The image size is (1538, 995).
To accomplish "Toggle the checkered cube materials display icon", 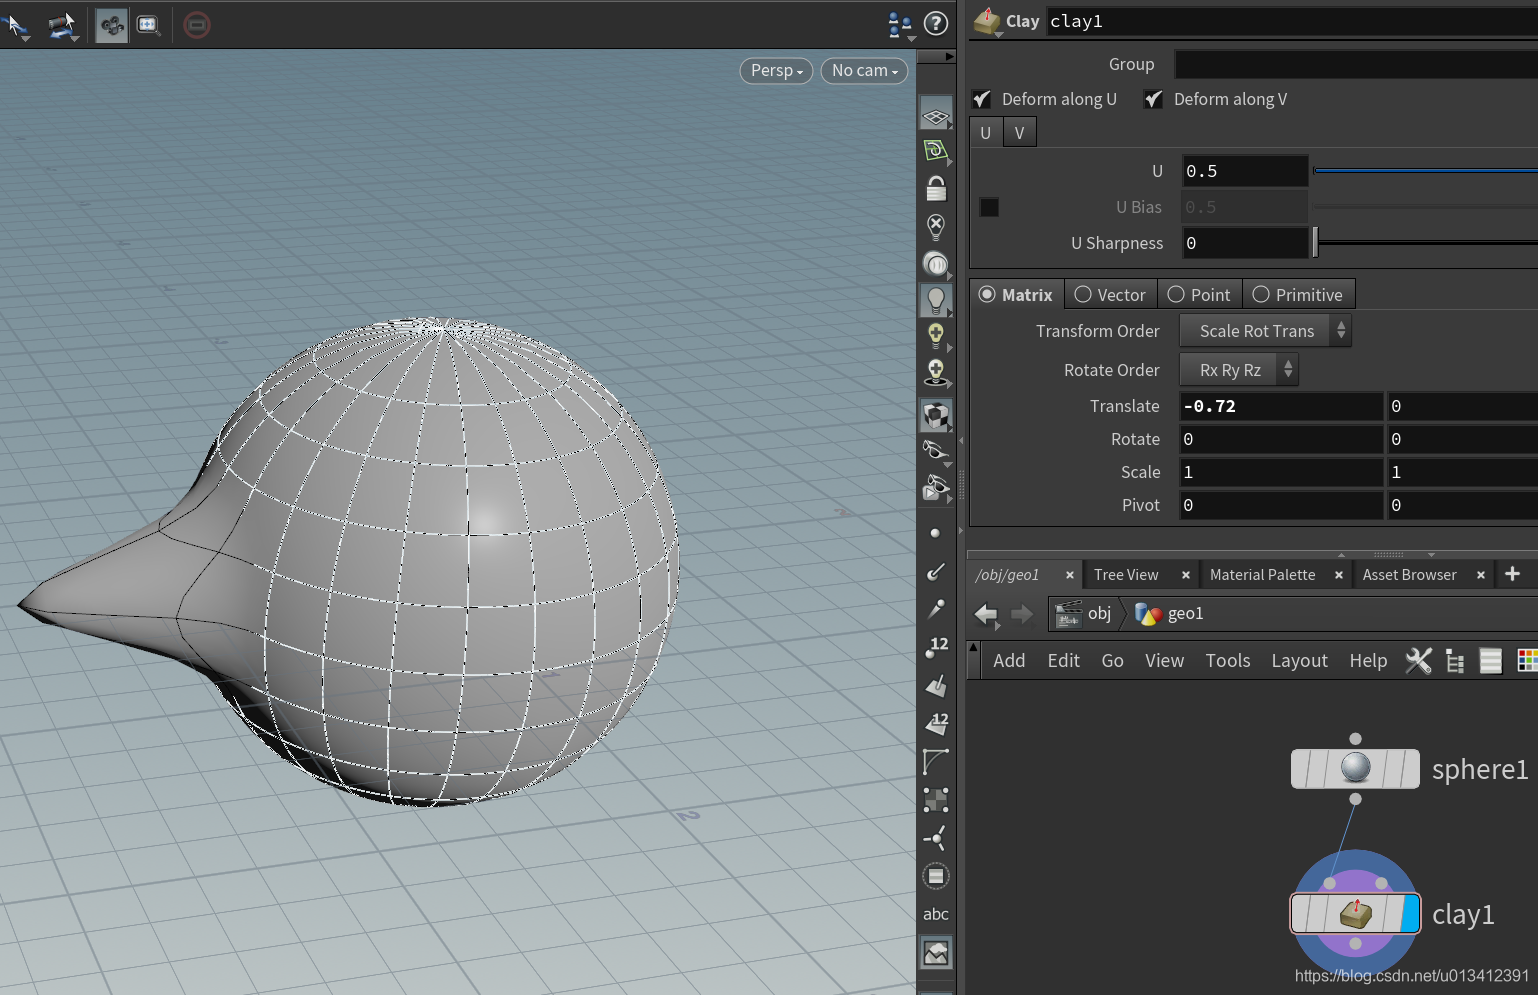I will pyautogui.click(x=936, y=414).
